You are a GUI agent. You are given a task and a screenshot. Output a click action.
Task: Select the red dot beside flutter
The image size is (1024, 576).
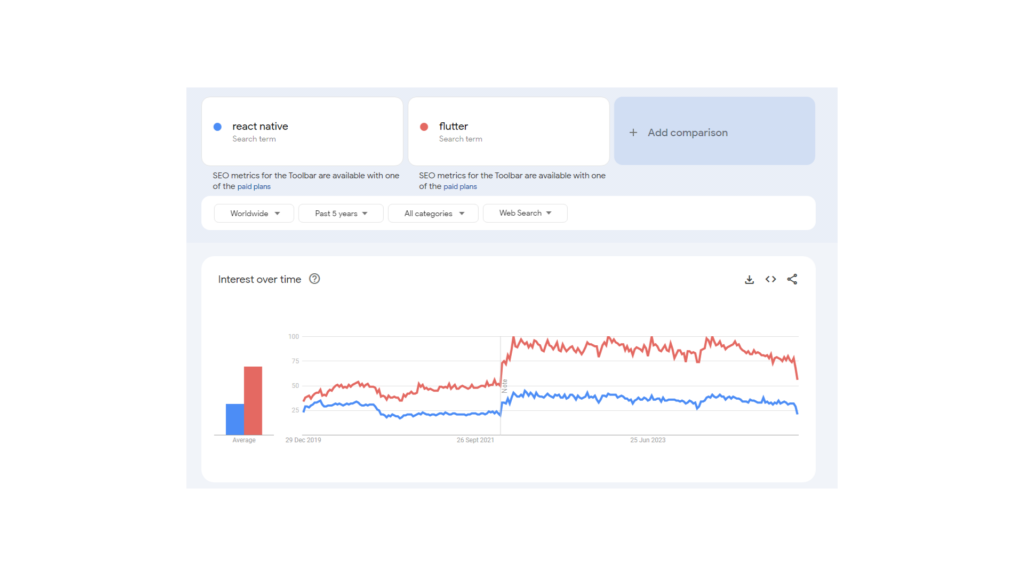coord(424,127)
